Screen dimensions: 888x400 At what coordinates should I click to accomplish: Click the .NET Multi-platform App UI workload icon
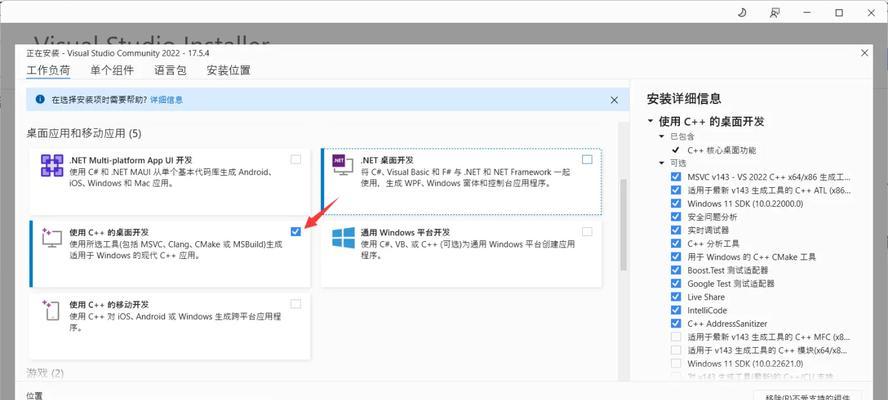(x=52, y=165)
